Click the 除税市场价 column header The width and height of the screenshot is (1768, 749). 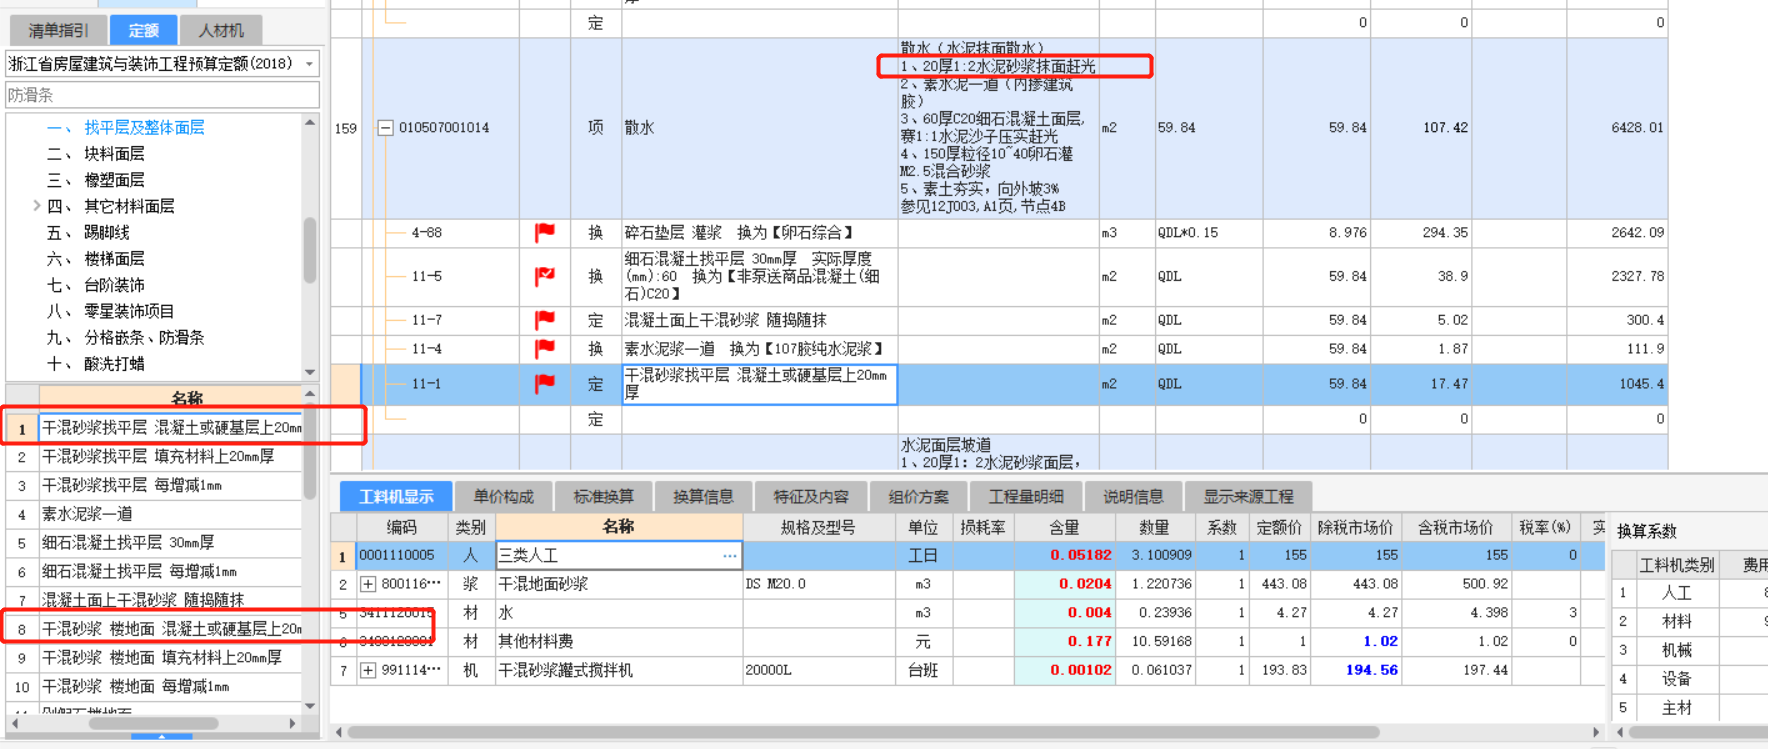[1355, 527]
